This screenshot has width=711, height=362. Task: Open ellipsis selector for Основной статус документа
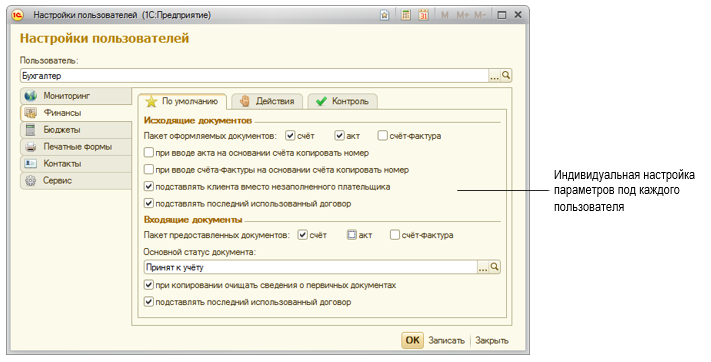click(x=483, y=267)
